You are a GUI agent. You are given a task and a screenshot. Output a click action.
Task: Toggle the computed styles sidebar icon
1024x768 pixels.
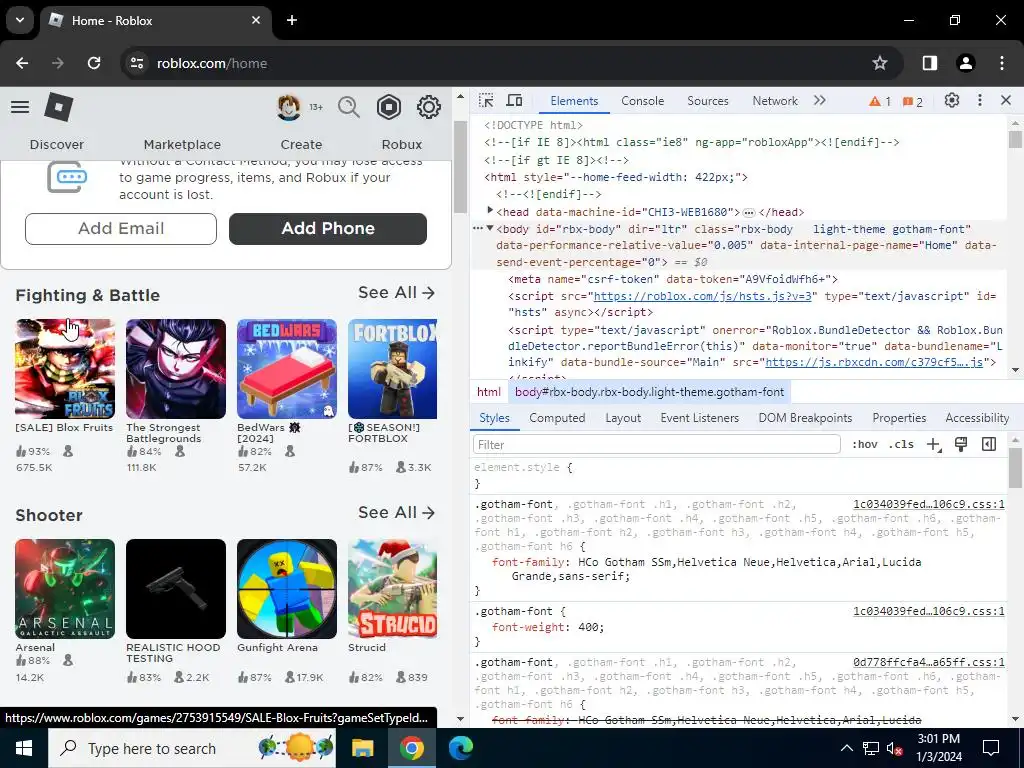(989, 444)
